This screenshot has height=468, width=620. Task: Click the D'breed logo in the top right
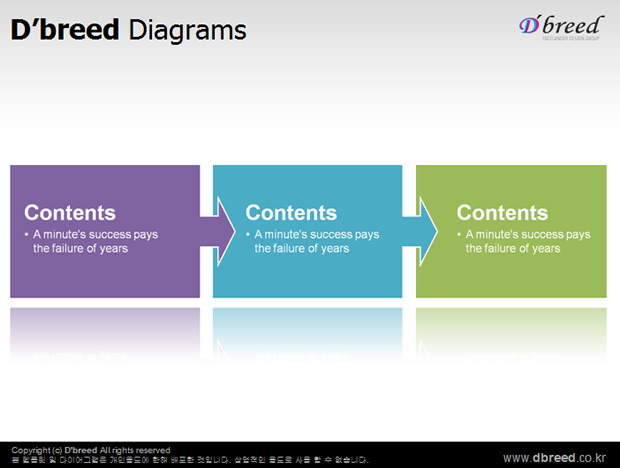[x=561, y=24]
